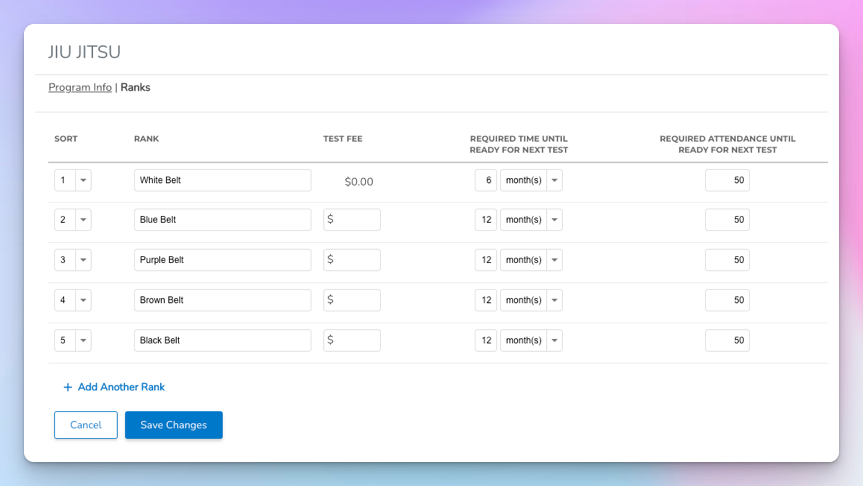The width and height of the screenshot is (863, 486).
Task: Open sort dropdown for Brown Belt
Action: tap(73, 300)
